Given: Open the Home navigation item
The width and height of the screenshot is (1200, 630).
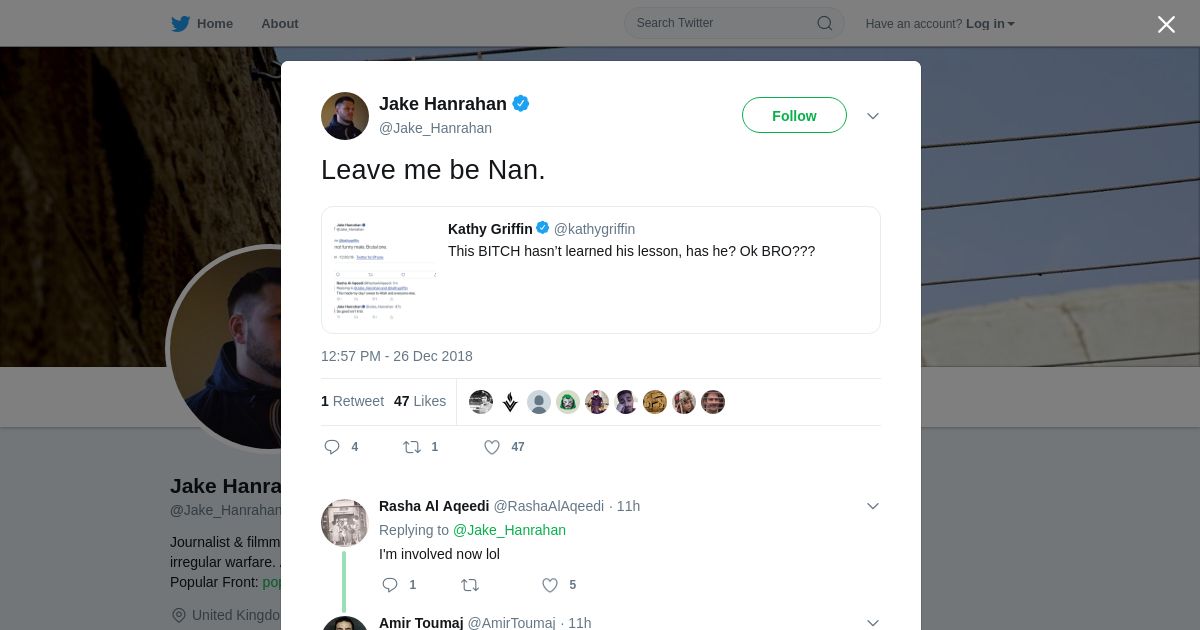Looking at the screenshot, I should pyautogui.click(x=215, y=24).
